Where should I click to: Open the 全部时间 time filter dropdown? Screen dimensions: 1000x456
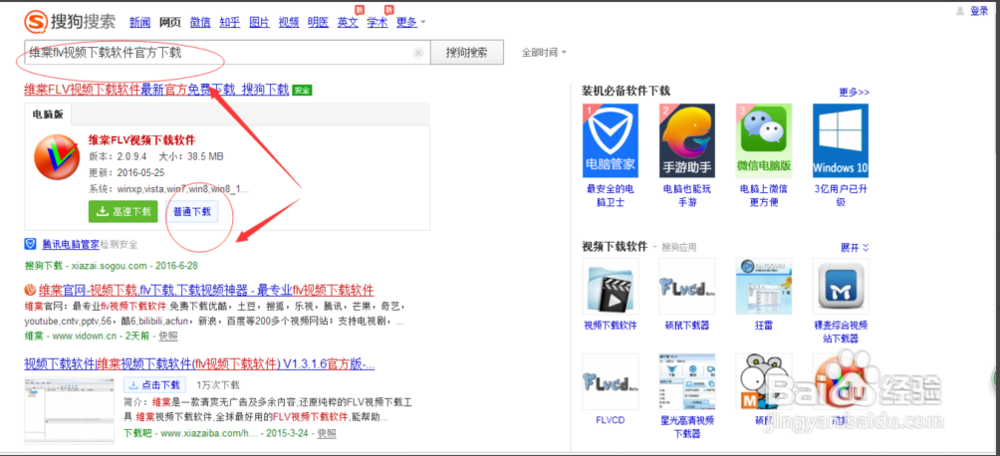pos(544,52)
